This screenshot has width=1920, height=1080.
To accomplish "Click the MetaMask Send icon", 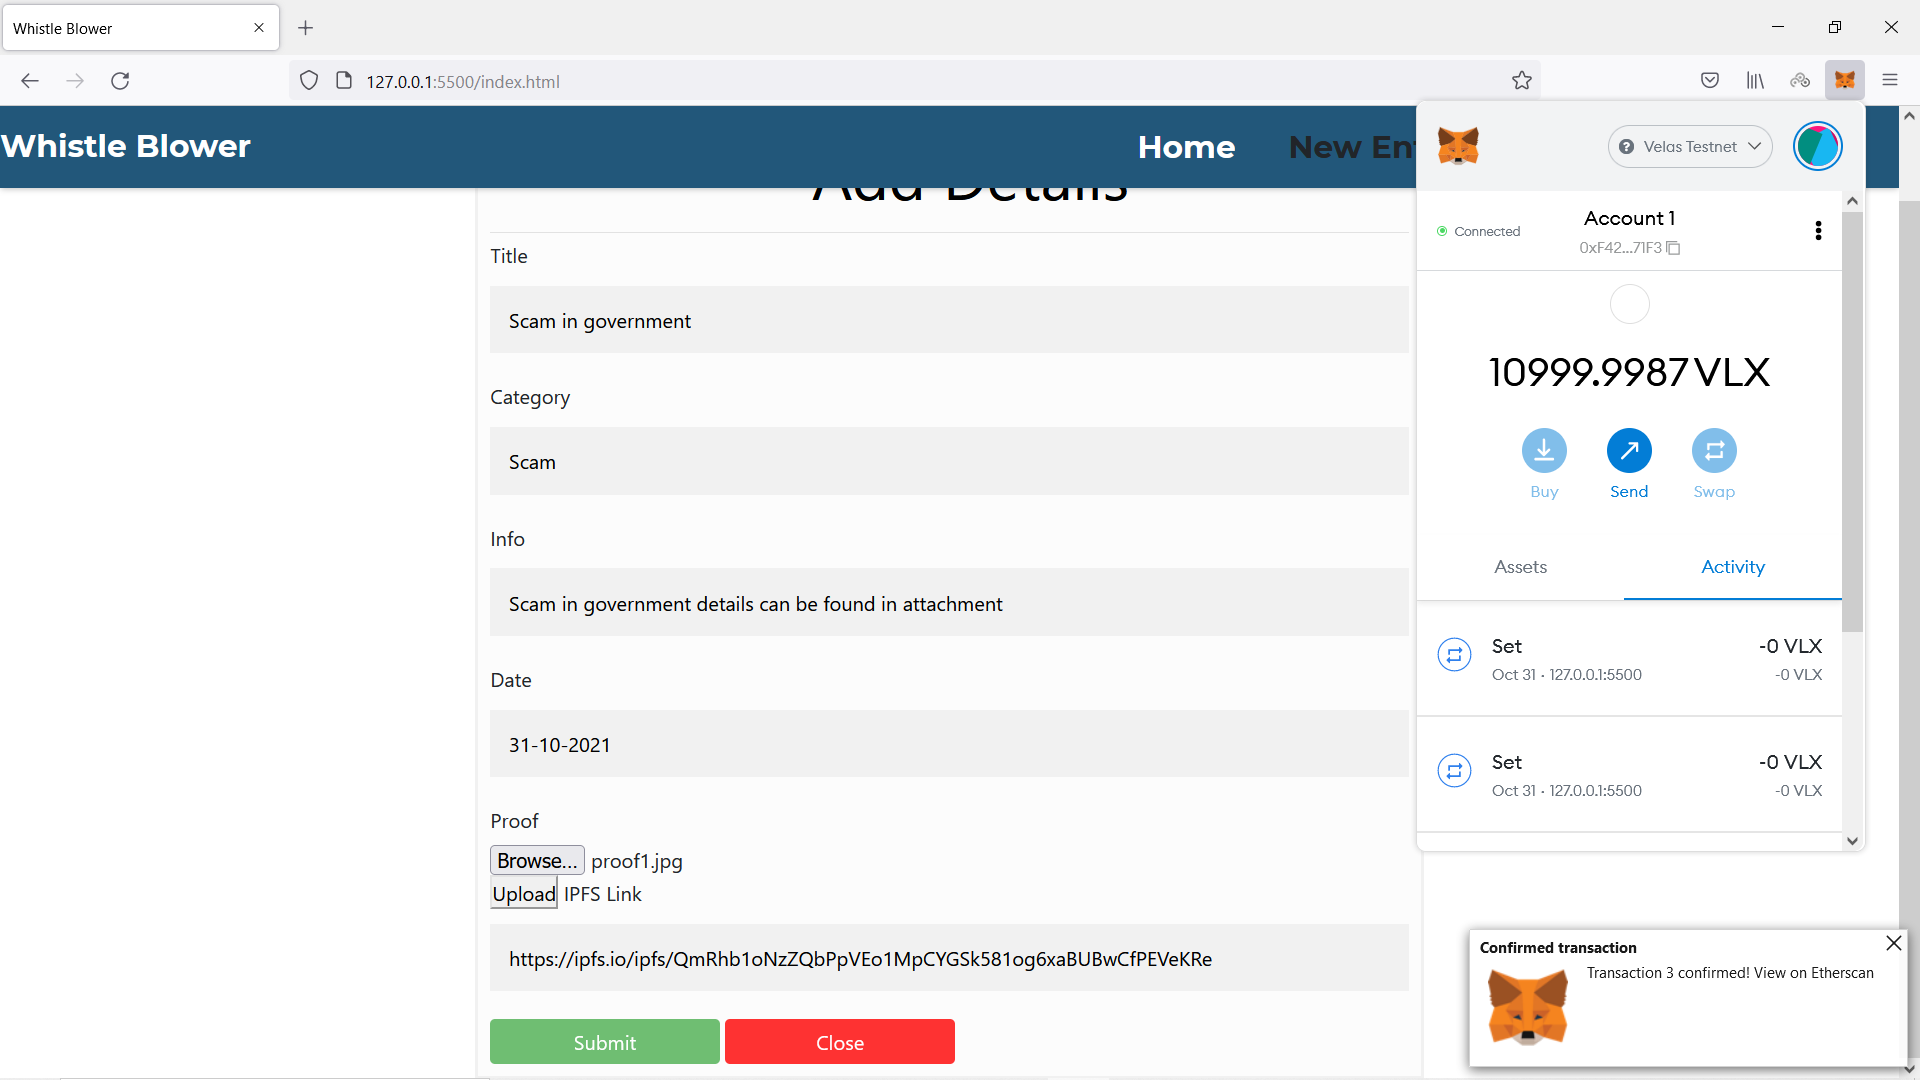I will point(1629,451).
